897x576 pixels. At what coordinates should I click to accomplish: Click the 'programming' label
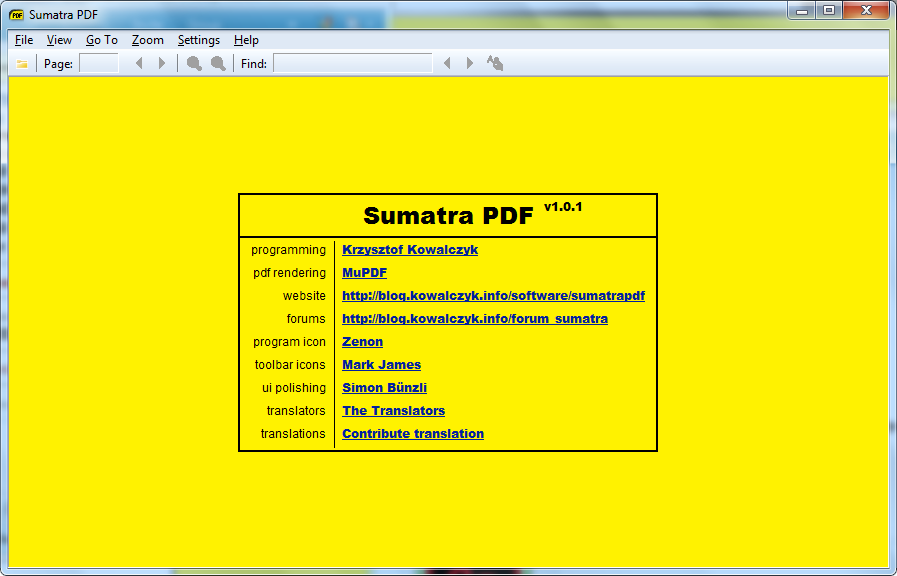point(288,250)
